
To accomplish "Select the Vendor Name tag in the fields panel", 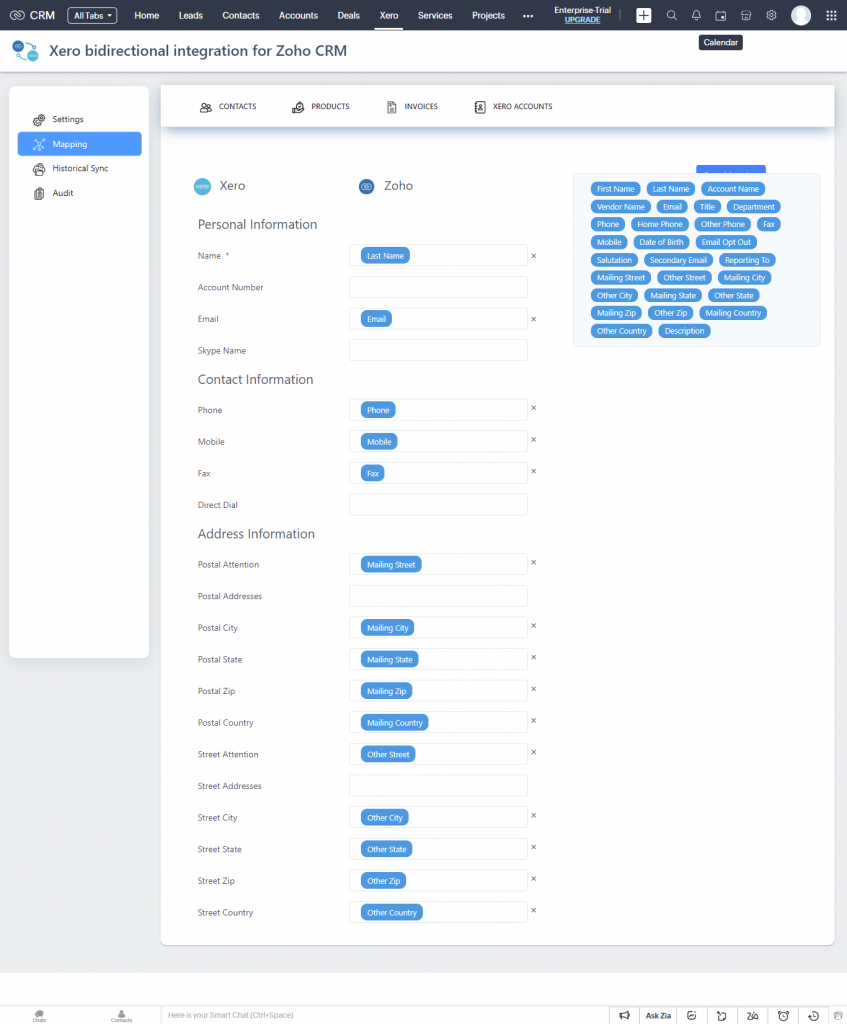I will (620, 207).
